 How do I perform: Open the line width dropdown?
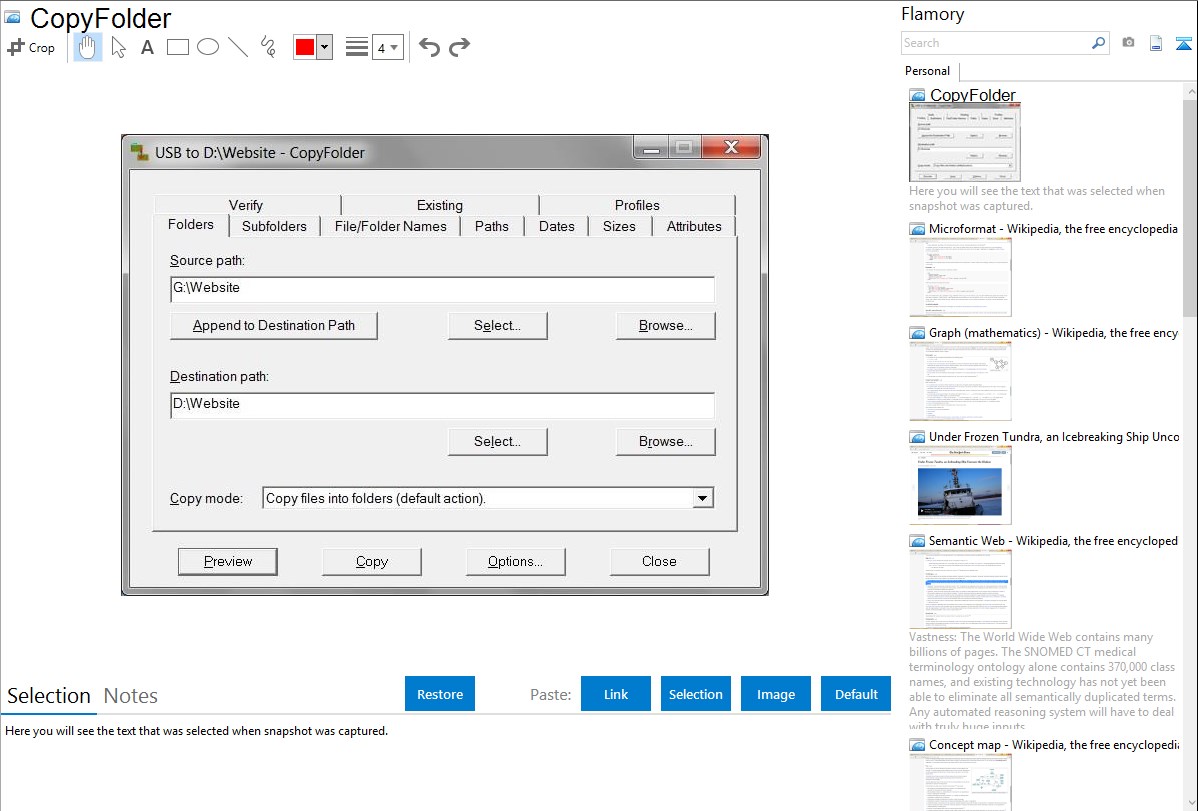click(387, 47)
